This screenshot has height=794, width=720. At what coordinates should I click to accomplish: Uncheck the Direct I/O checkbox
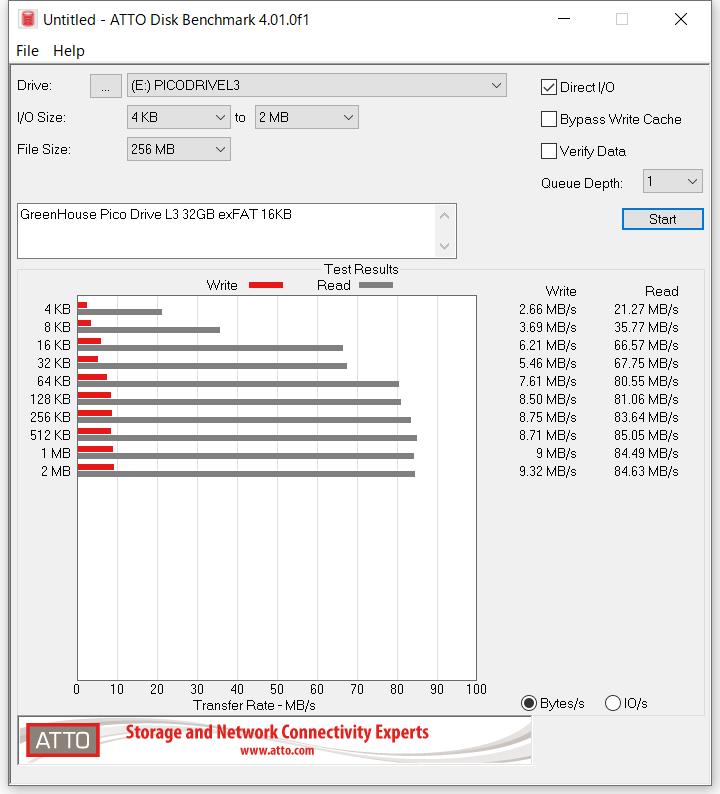(x=549, y=87)
